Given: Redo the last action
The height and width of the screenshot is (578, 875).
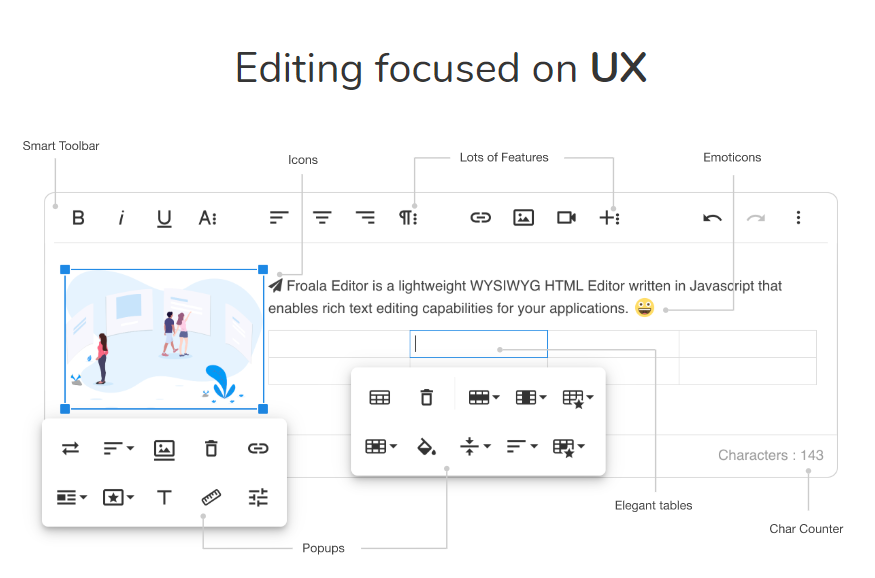Looking at the screenshot, I should click(x=756, y=218).
